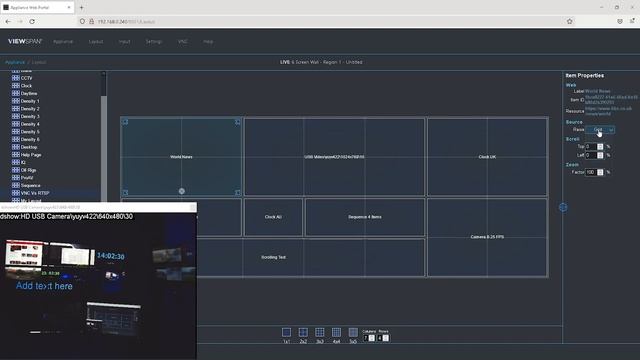
Task: Open the VNC menu
Action: (x=182, y=42)
